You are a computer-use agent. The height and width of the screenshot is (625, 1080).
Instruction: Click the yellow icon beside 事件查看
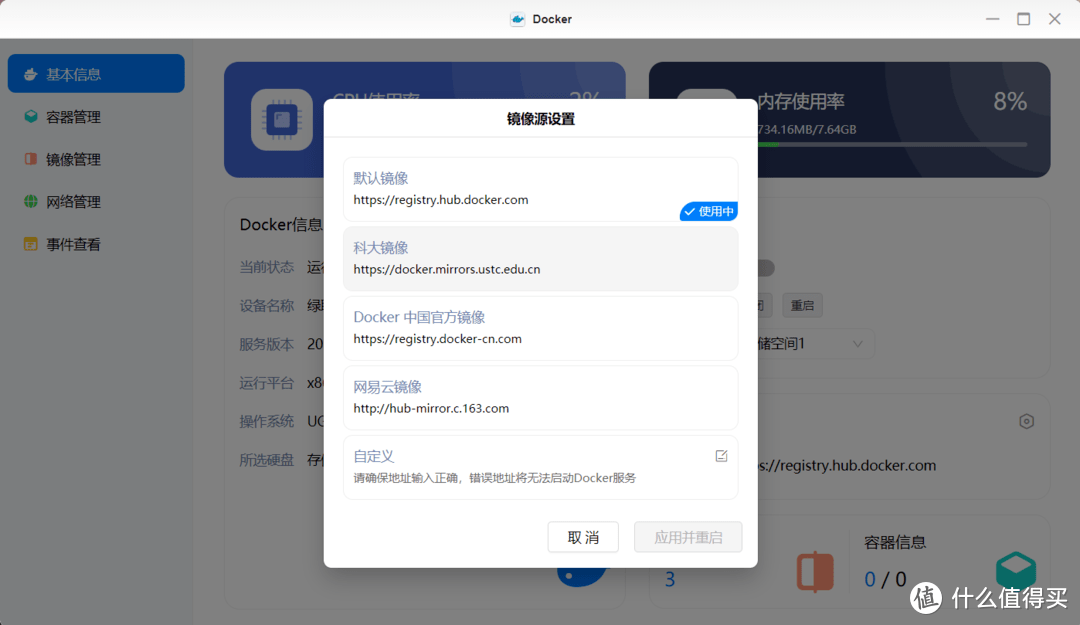click(30, 244)
